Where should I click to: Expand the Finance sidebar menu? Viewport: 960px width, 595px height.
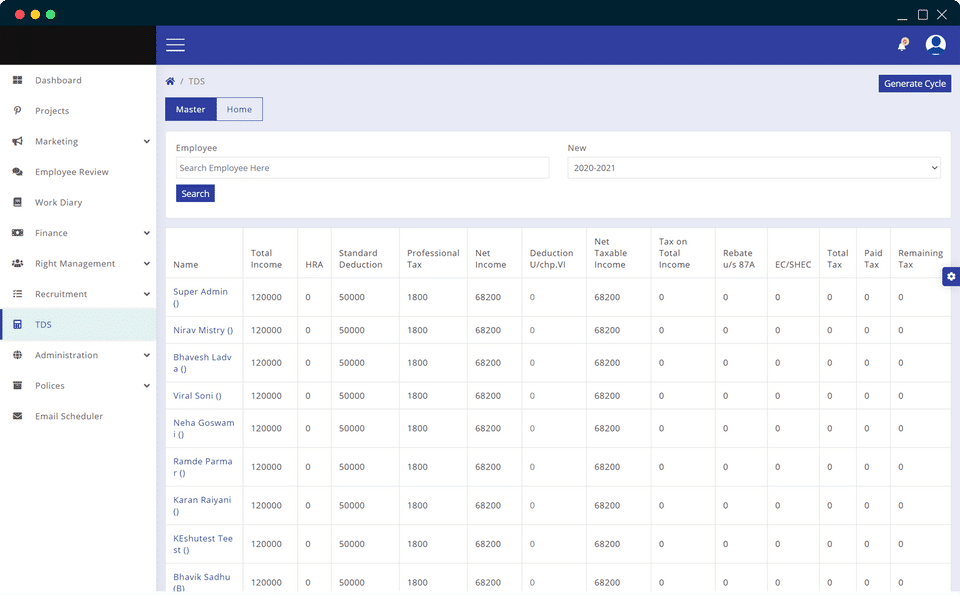(147, 233)
